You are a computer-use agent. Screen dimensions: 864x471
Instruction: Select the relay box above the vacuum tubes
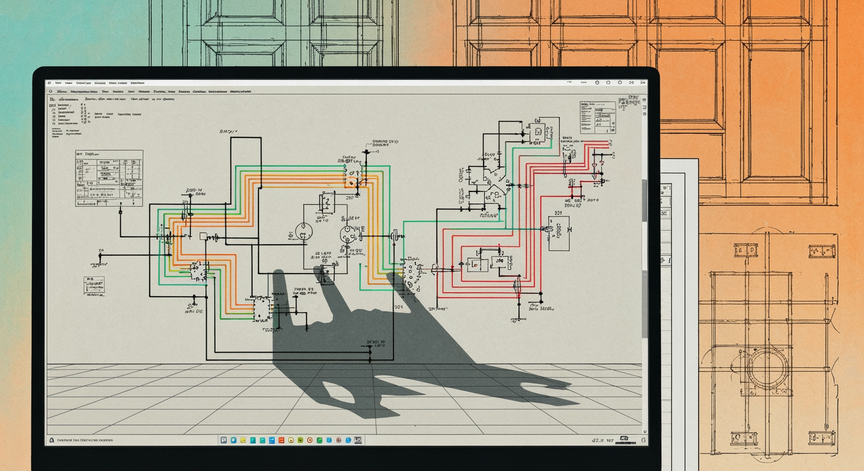[x=327, y=202]
